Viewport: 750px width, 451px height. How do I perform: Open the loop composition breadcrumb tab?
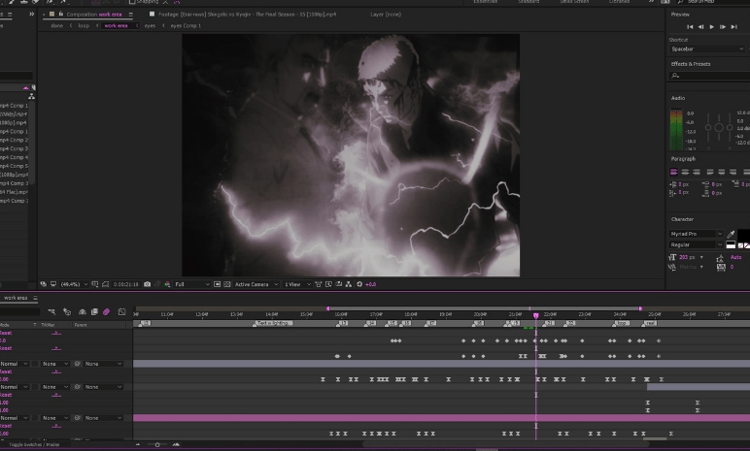pos(84,26)
